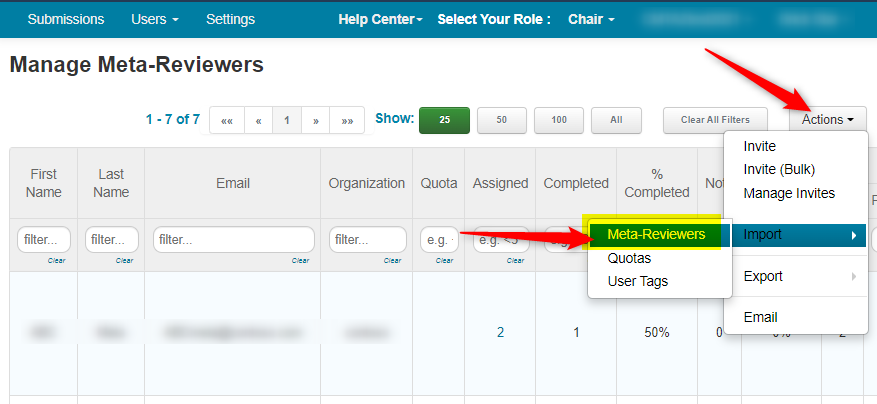
Task: Show All rows button
Action: click(x=616, y=120)
